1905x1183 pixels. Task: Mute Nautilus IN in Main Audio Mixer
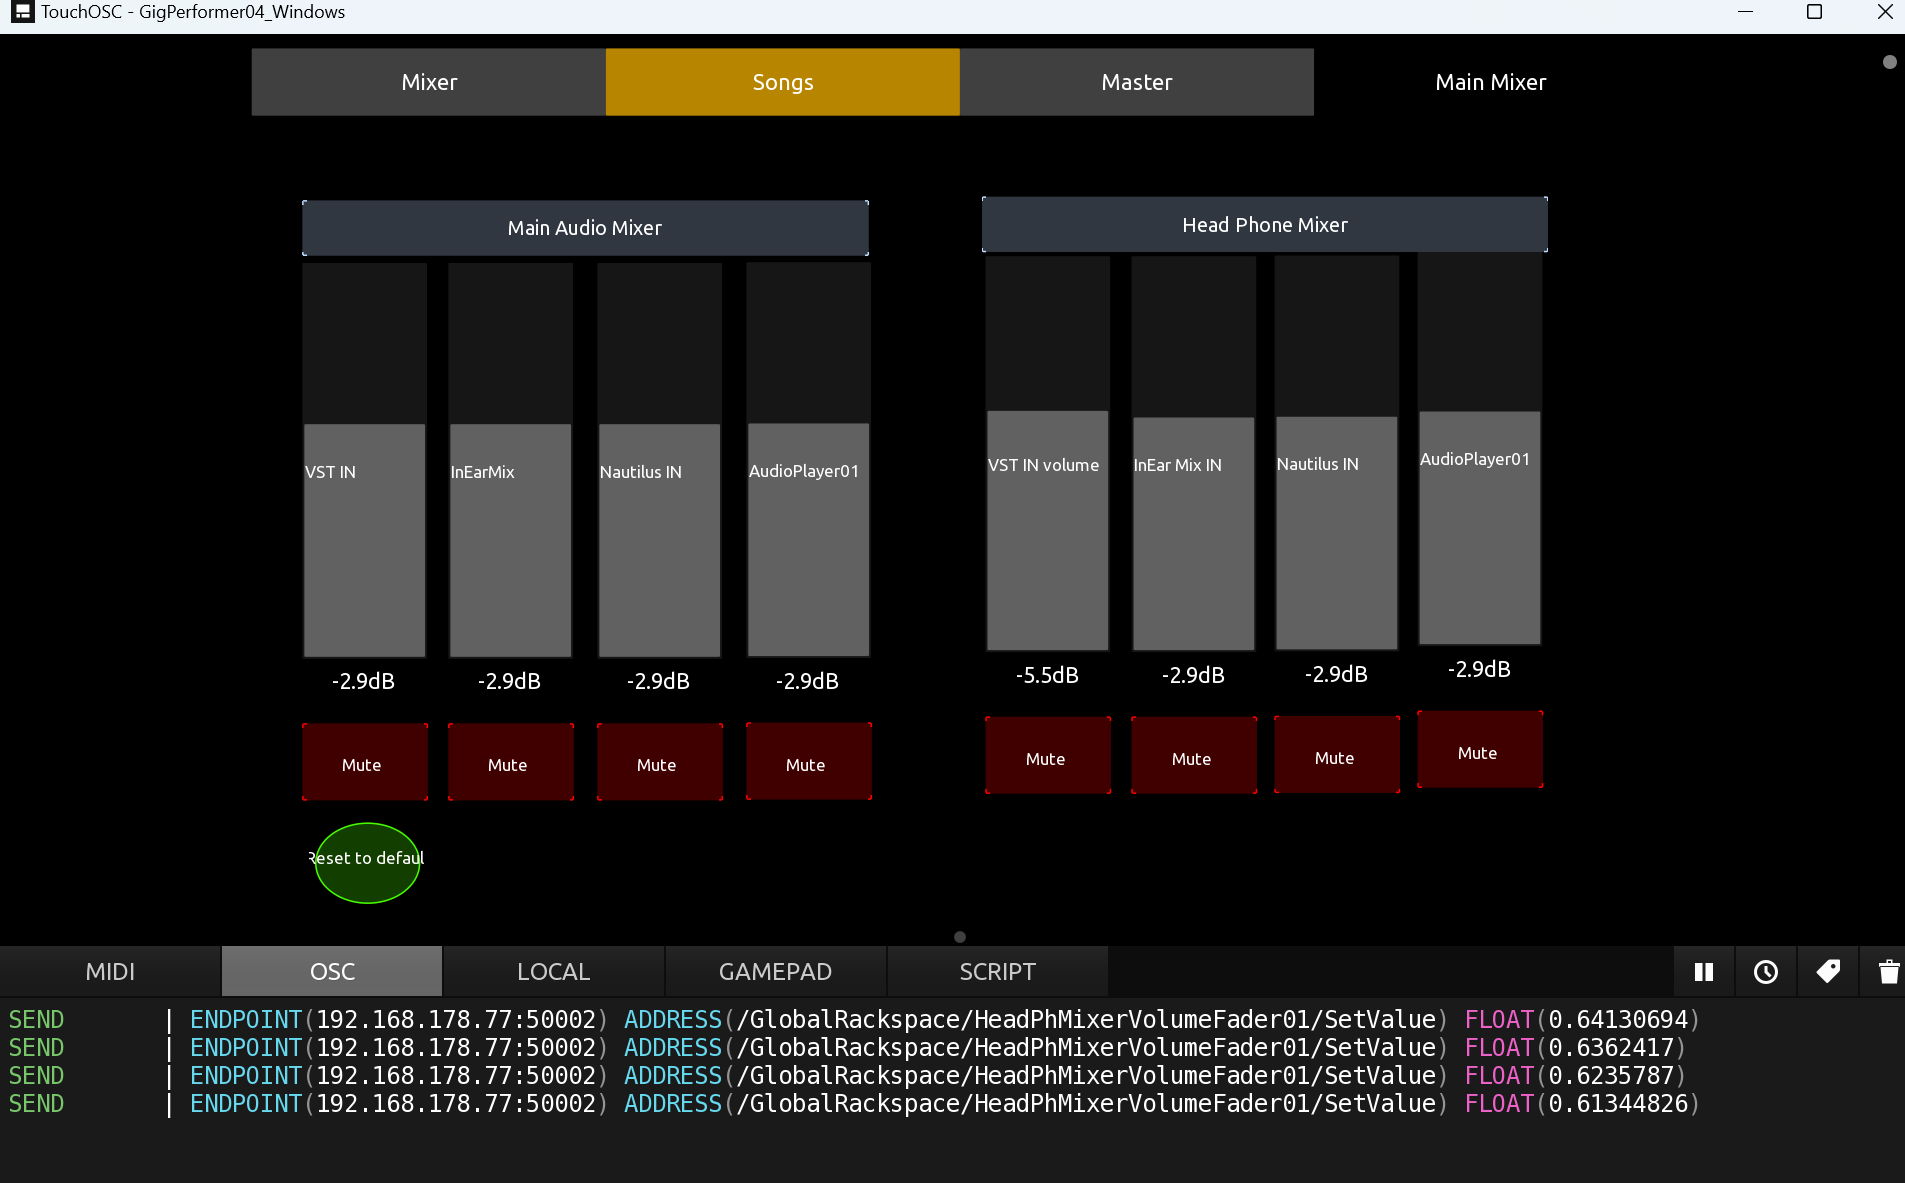coord(660,762)
